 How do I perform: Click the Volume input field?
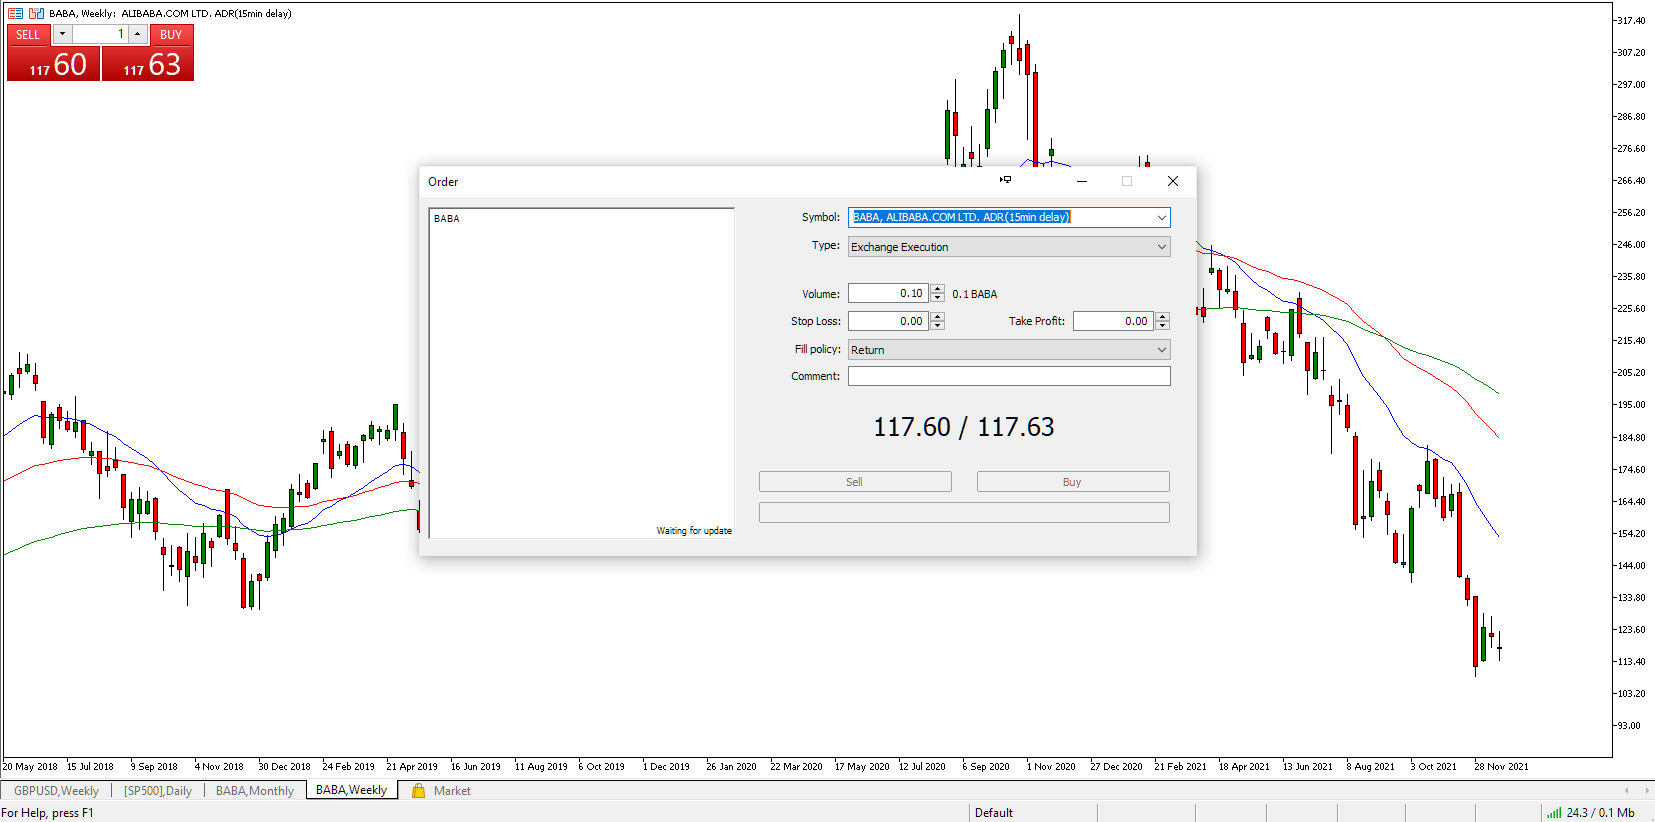(888, 293)
